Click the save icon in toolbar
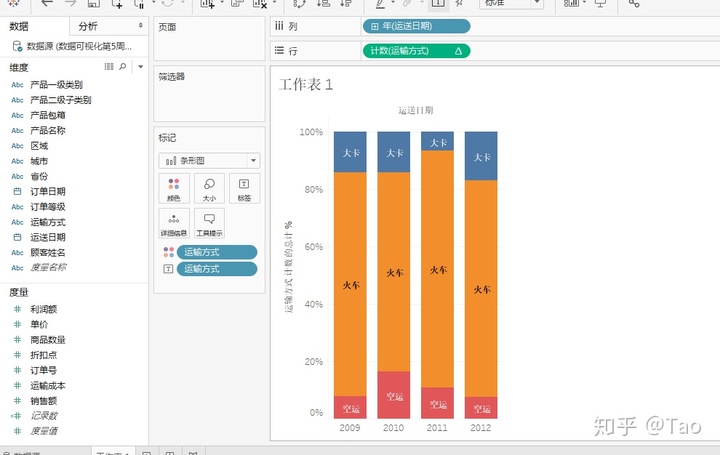 pos(94,3)
